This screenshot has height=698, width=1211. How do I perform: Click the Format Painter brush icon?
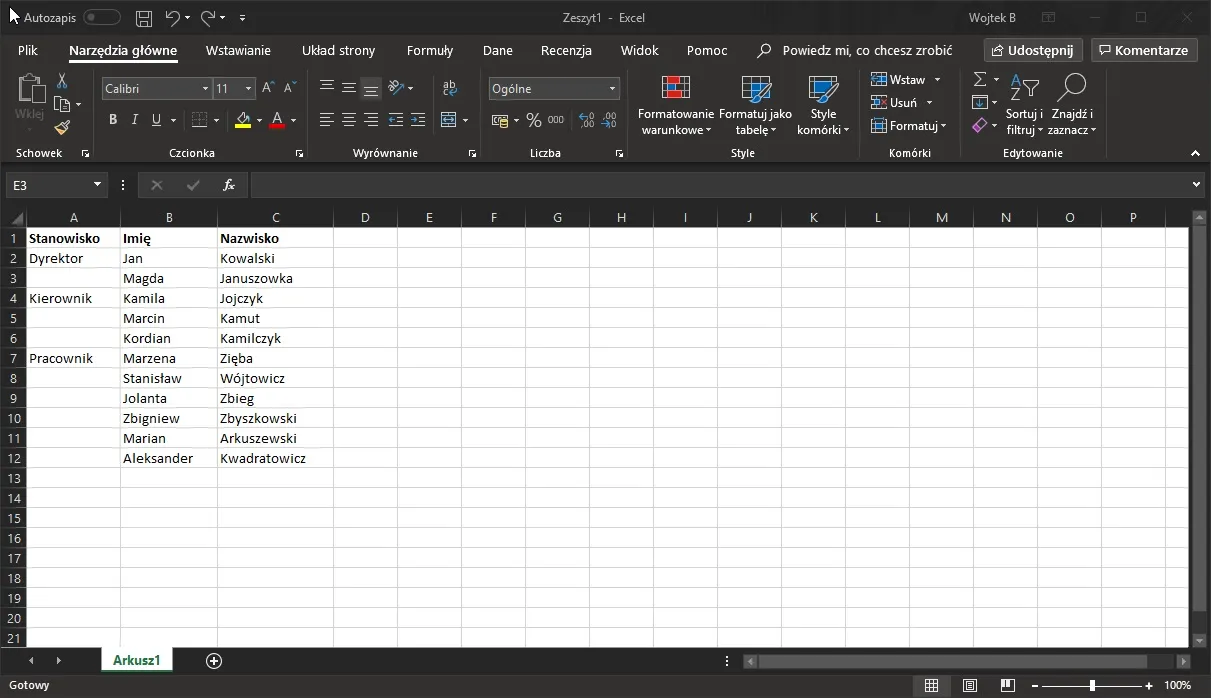(62, 127)
